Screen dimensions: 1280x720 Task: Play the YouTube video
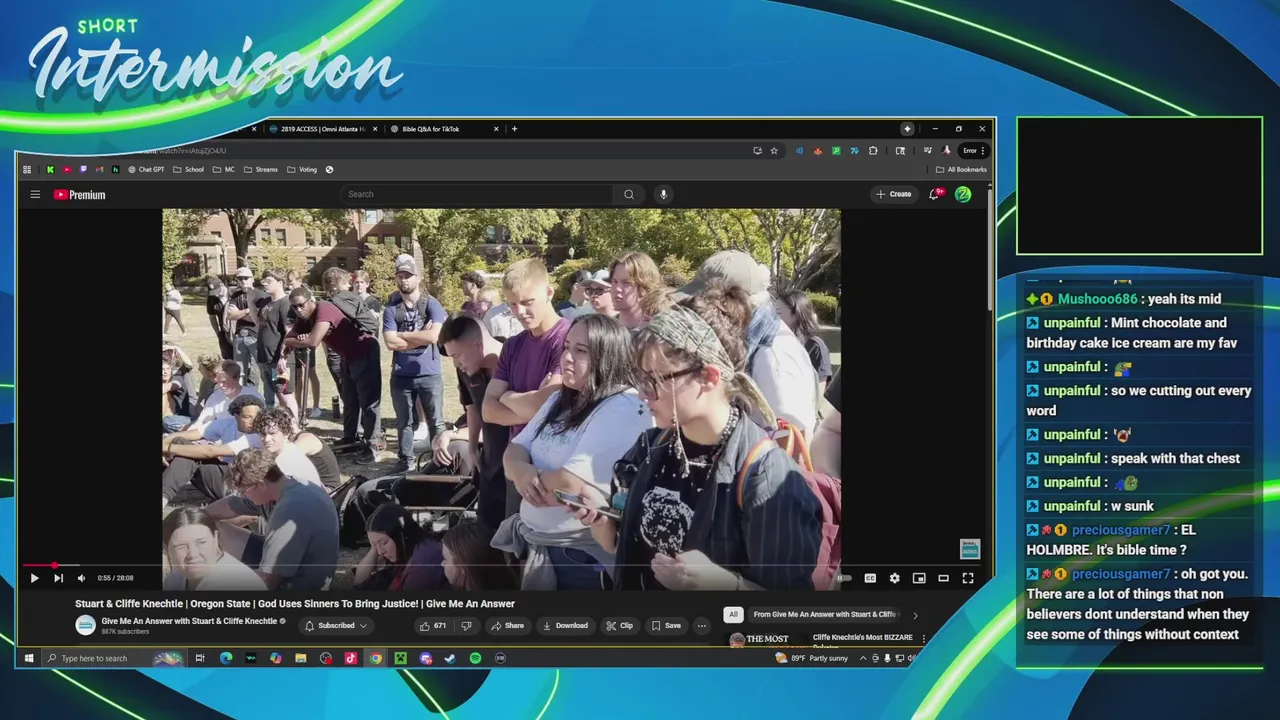[x=34, y=578]
